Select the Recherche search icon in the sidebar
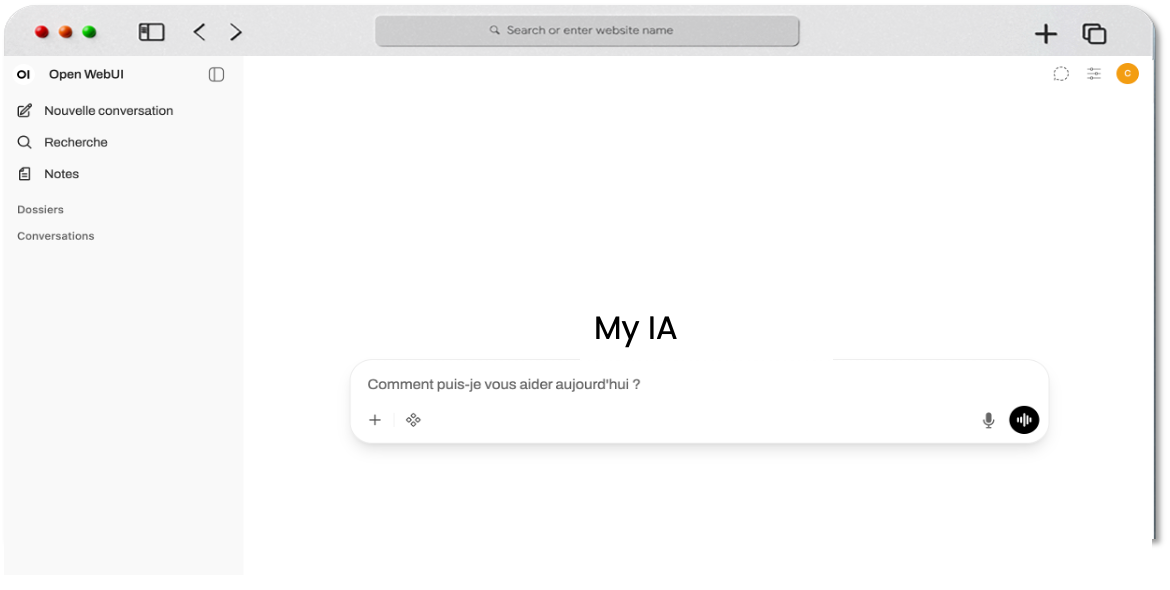This screenshot has height=590, width=1170. [24, 142]
